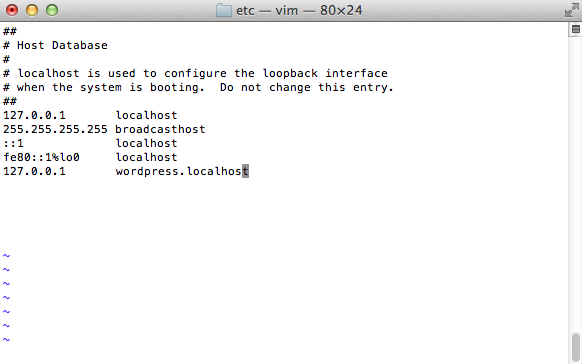Click the 'fe80::1%lo0' address
Viewport: 582px width, 364px height.
(41, 157)
